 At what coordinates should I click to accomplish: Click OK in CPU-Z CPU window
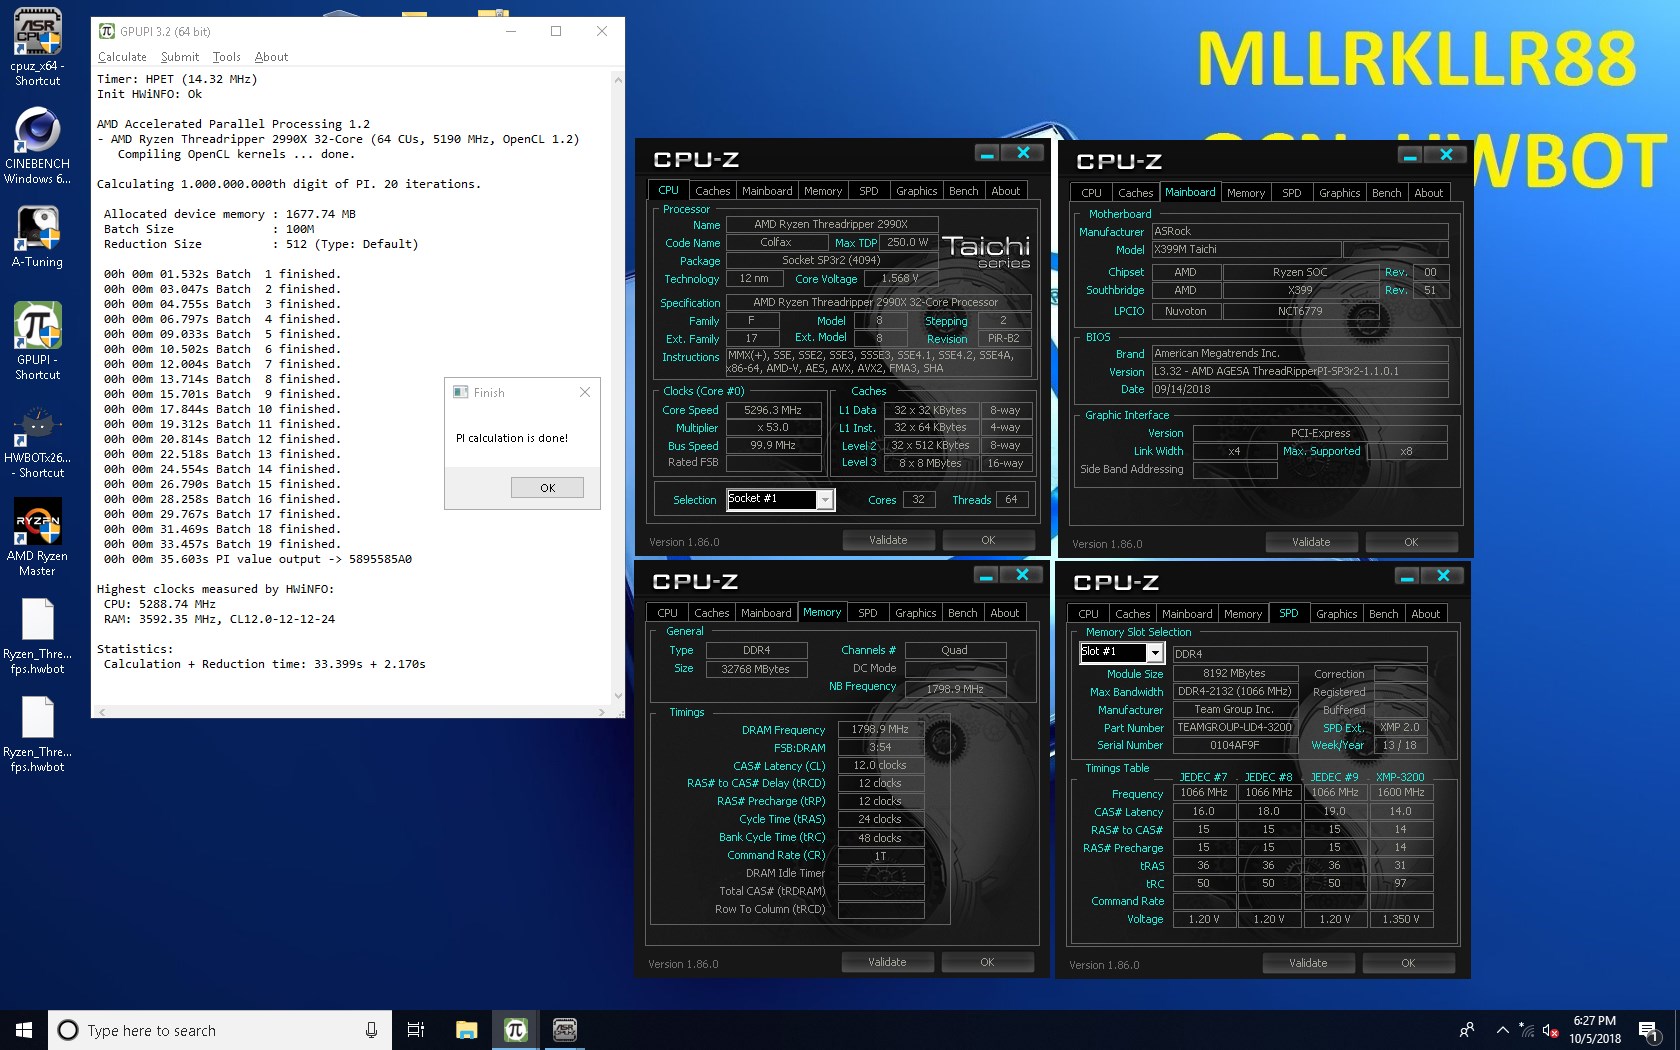point(988,540)
